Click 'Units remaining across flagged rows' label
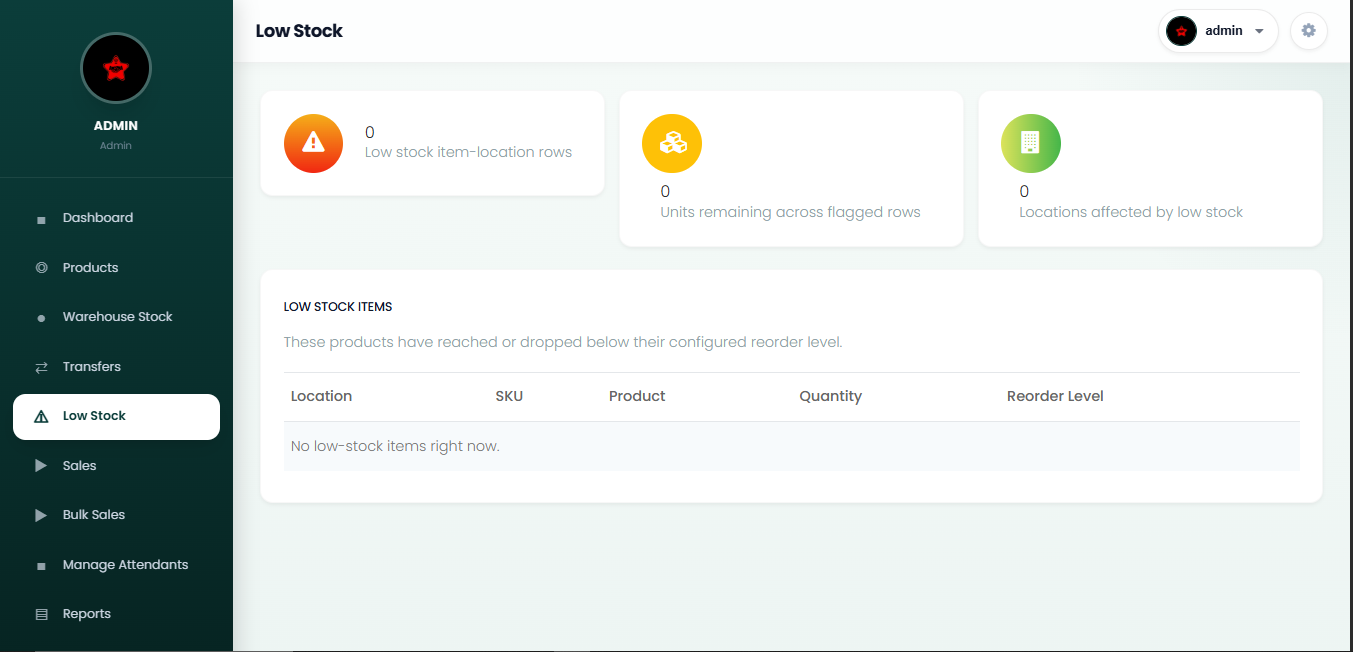The image size is (1353, 652). [x=790, y=212]
